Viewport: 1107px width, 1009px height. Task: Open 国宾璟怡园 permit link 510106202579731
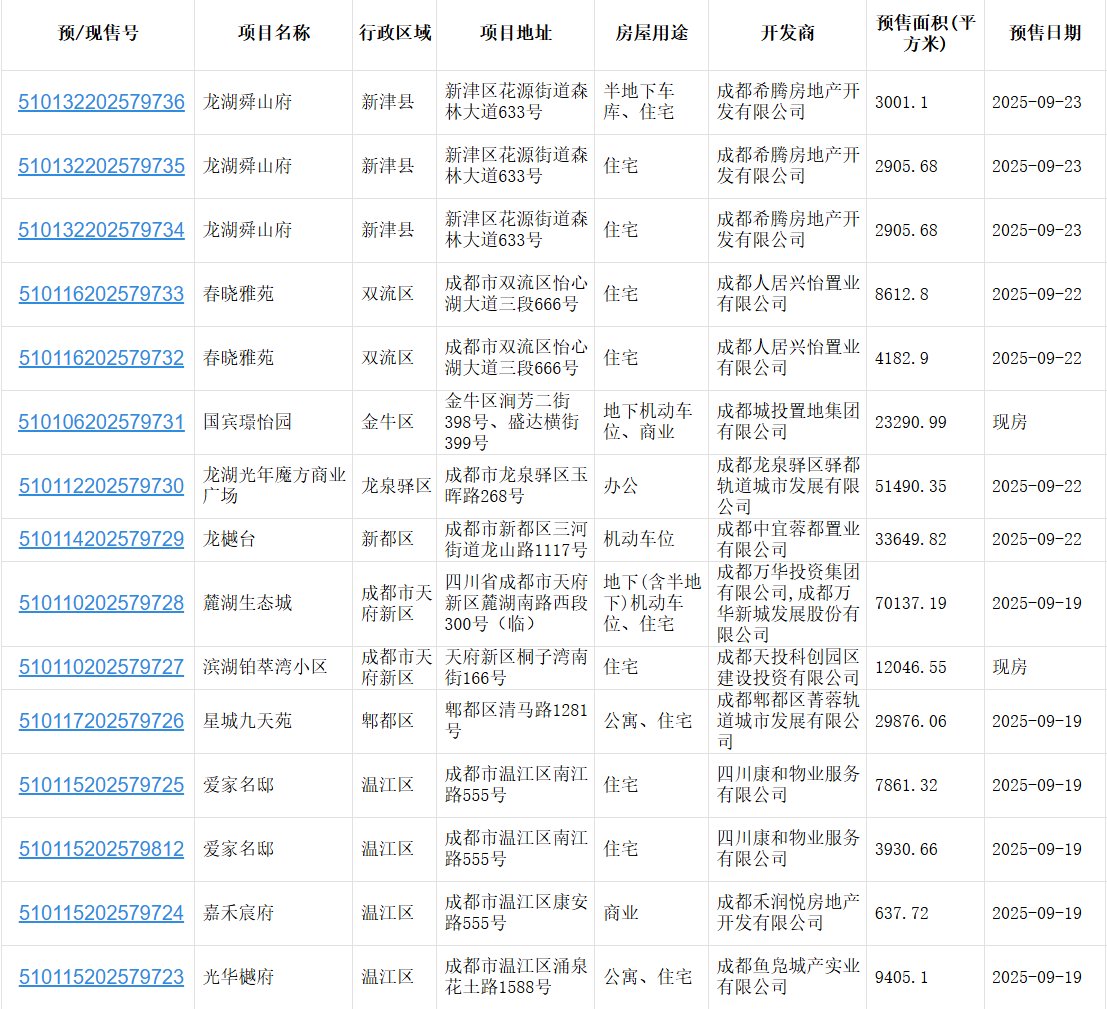101,422
